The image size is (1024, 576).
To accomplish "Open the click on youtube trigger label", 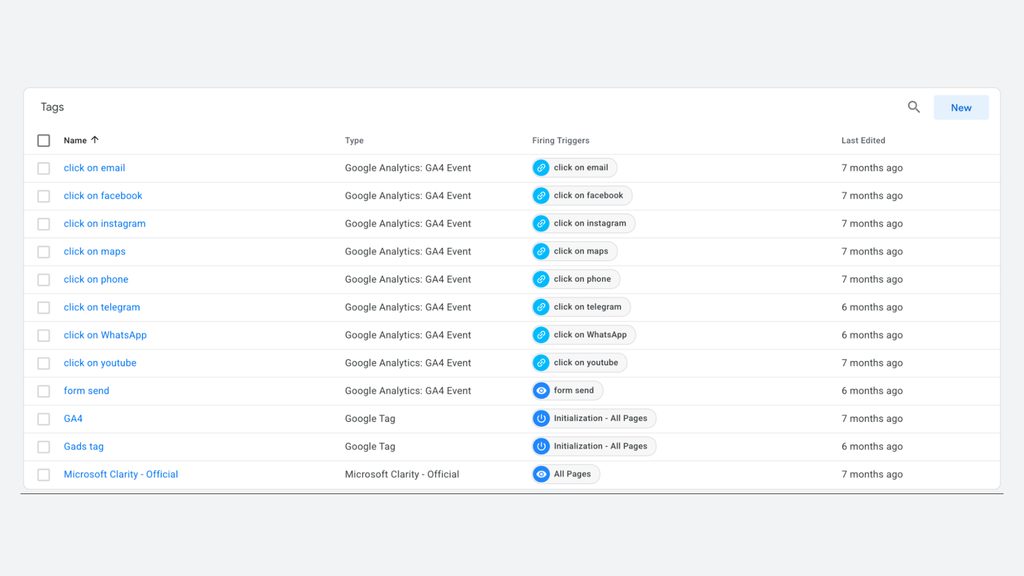I will coord(585,362).
